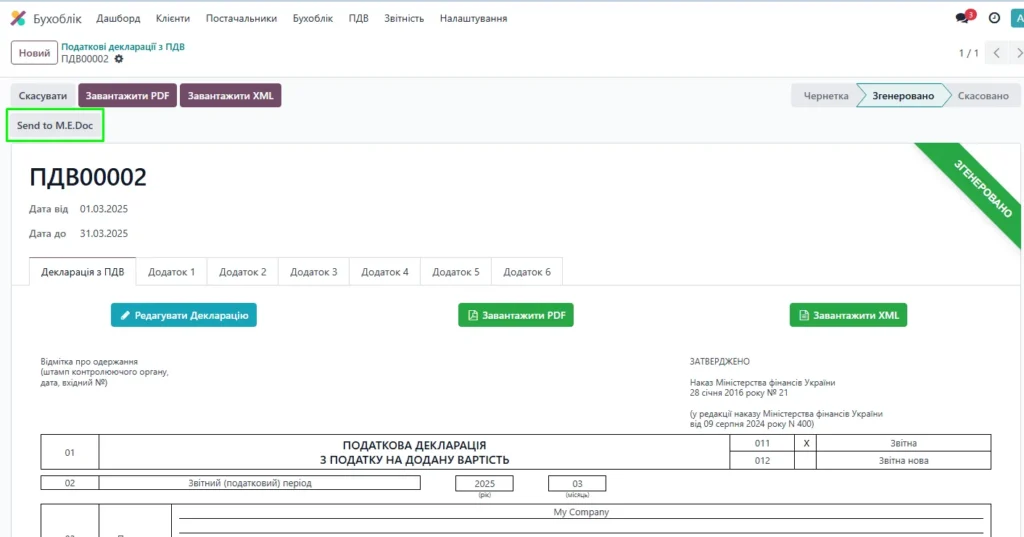Screen dimensions: 1024x537
Task: Click the Бухоблік app logo icon
Action: (x=18, y=18)
